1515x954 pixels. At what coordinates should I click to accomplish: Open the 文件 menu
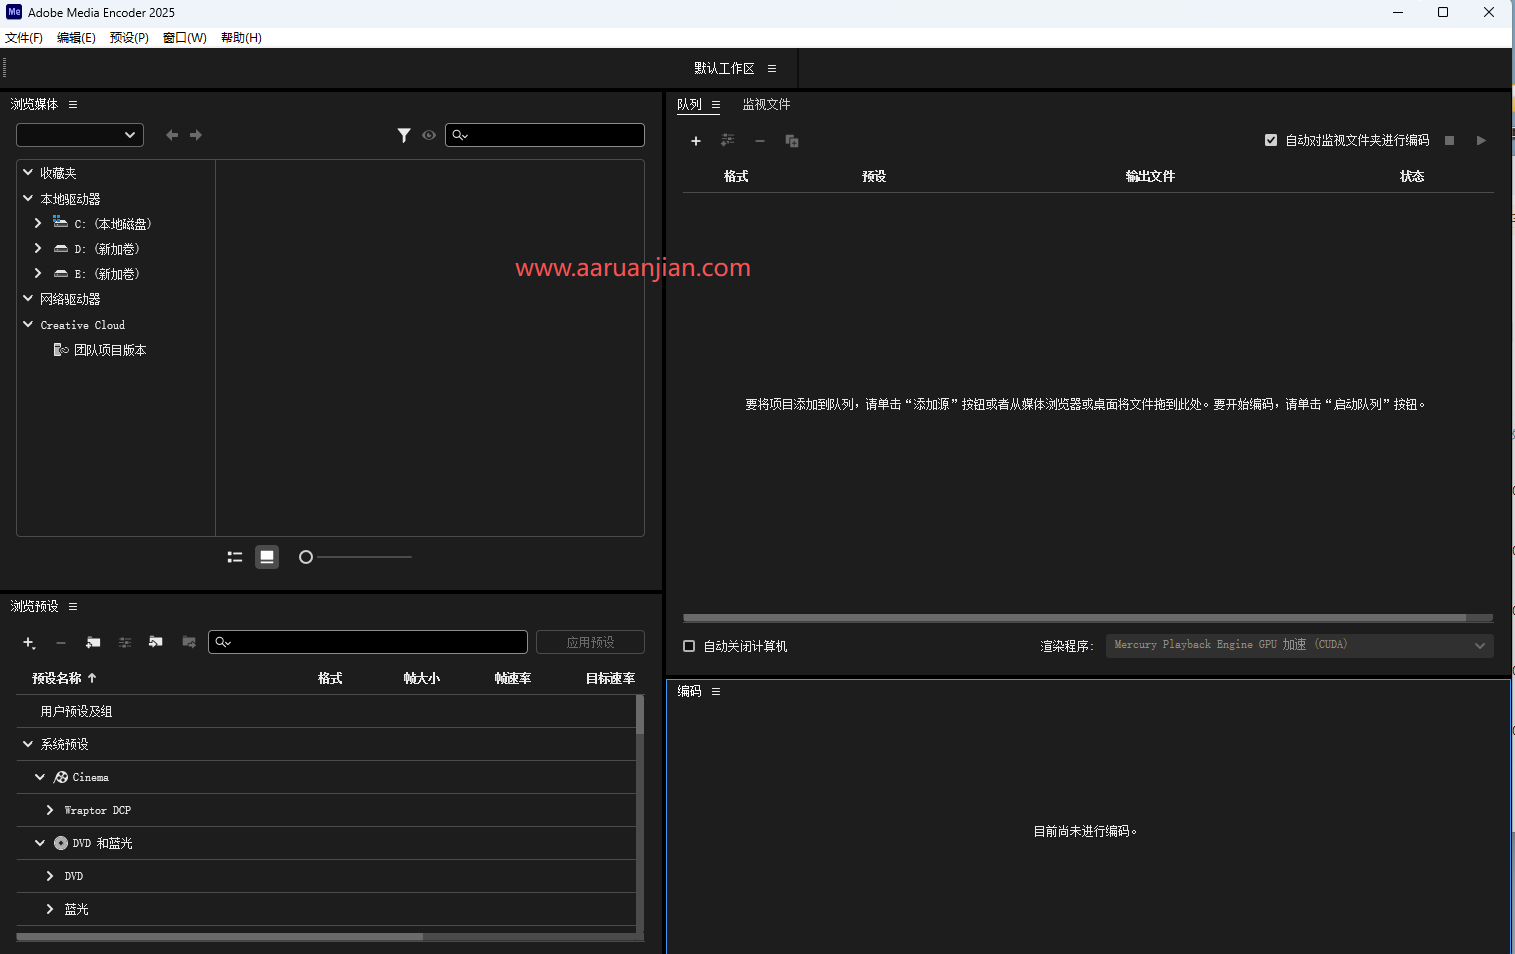pyautogui.click(x=25, y=37)
